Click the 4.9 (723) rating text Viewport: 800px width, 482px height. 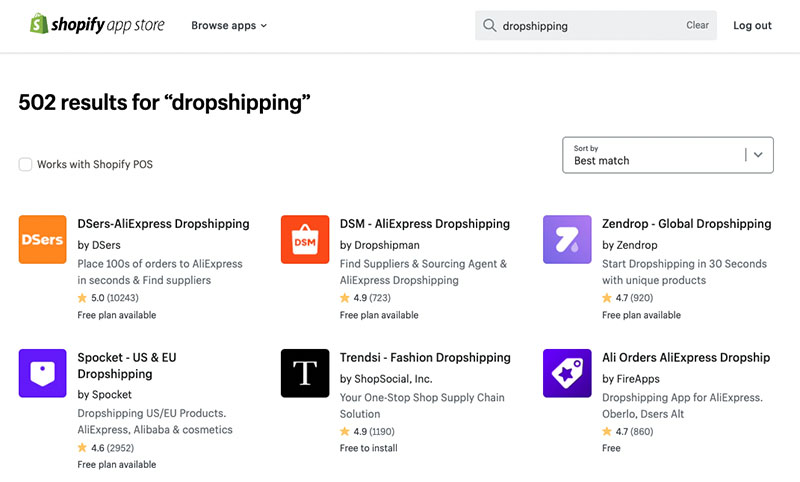372,298
